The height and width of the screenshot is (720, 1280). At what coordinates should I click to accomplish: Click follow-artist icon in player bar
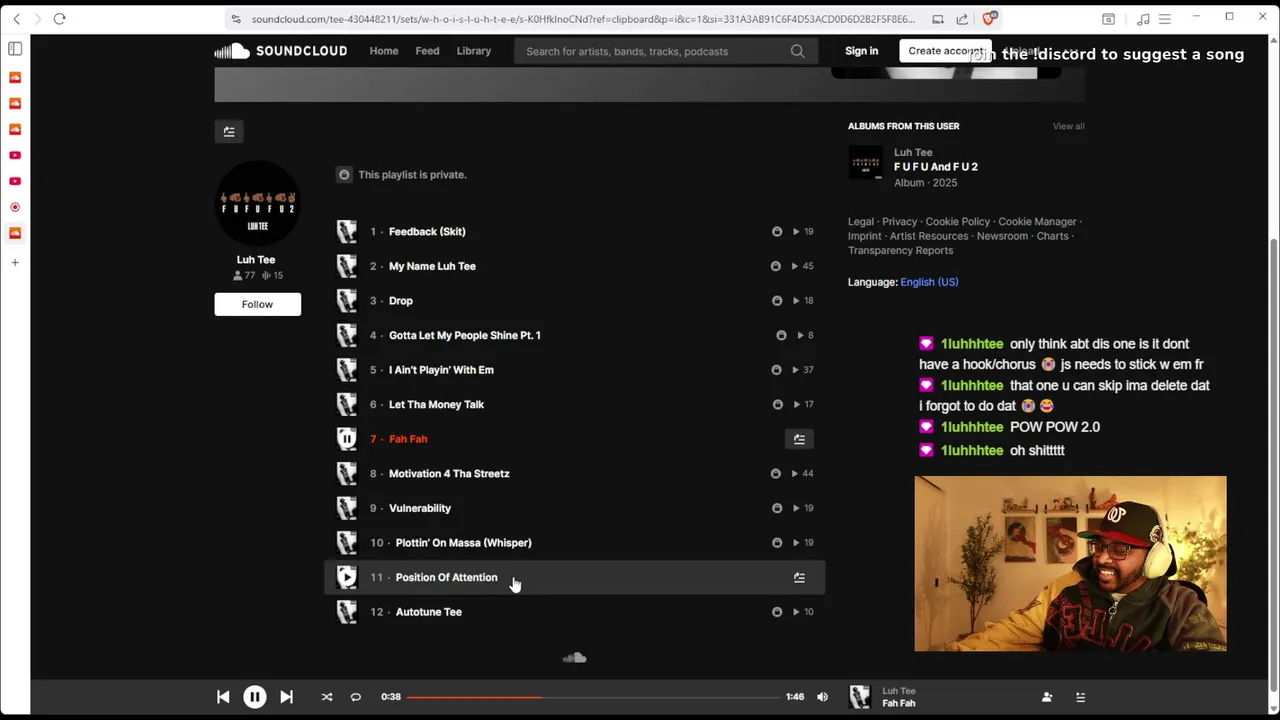click(1047, 697)
